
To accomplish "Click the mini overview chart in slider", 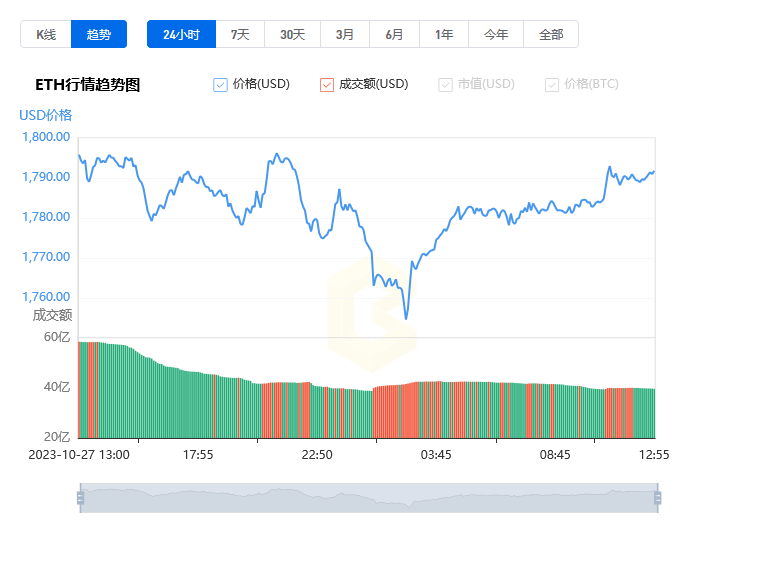I will click(369, 498).
